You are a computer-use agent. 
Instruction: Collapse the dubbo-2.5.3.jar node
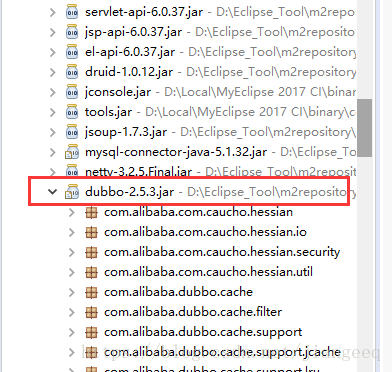coord(52,192)
